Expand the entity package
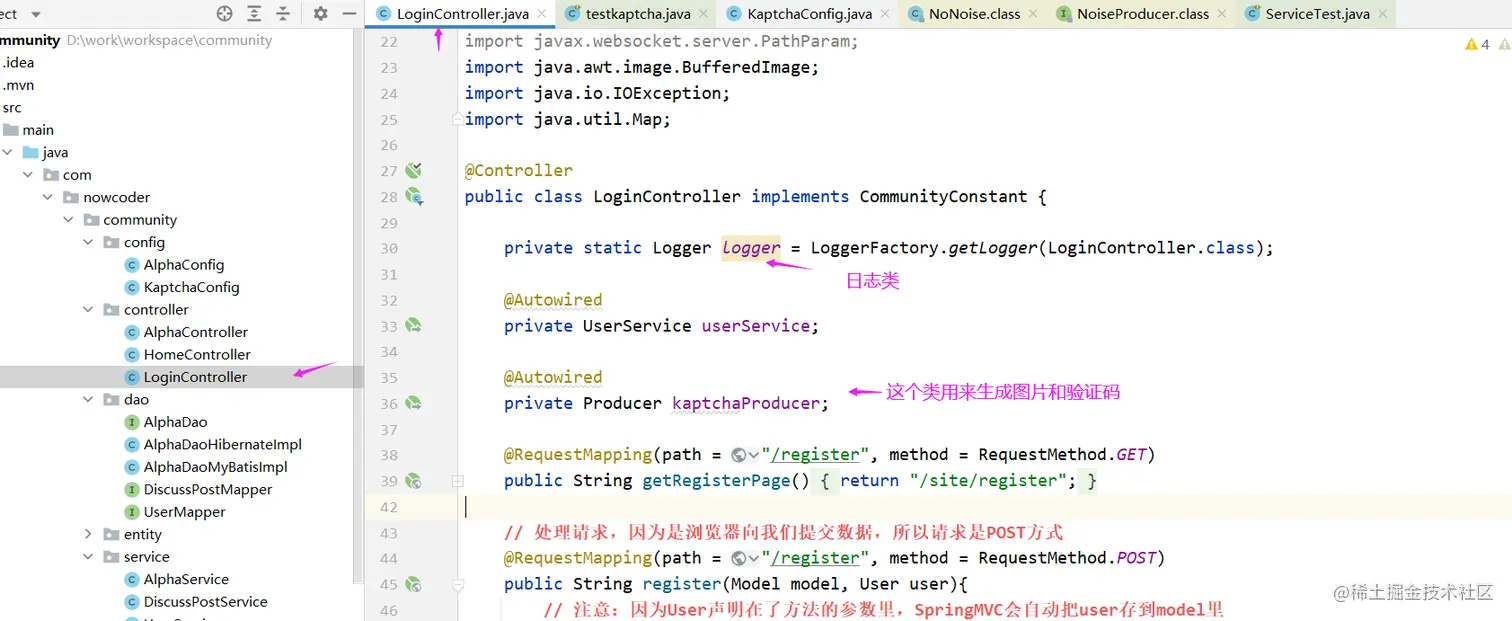Image resolution: width=1512 pixels, height=621 pixels. coord(88,535)
